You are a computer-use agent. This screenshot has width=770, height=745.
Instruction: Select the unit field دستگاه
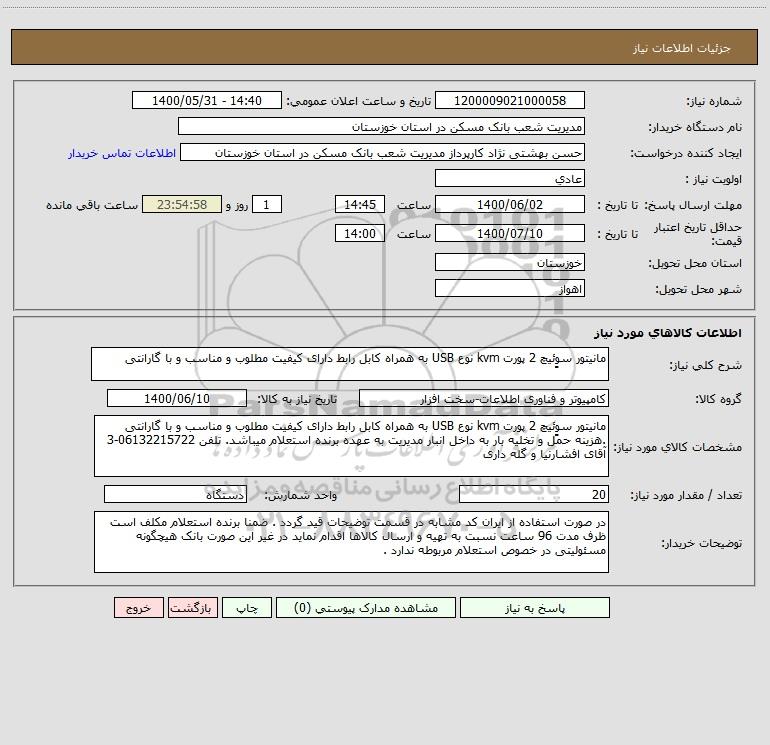pos(175,494)
